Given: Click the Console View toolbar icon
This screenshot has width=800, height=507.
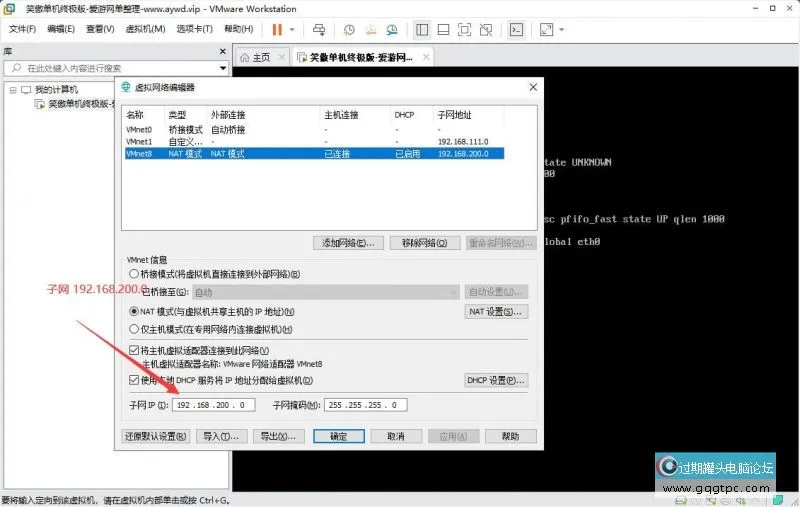Looking at the screenshot, I should (x=516, y=30).
